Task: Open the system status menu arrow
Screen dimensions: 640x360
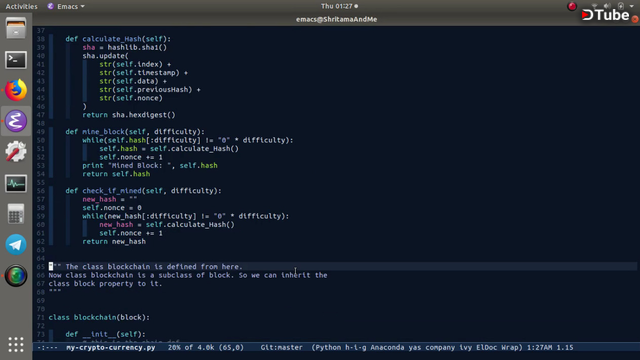Action: [631, 6]
